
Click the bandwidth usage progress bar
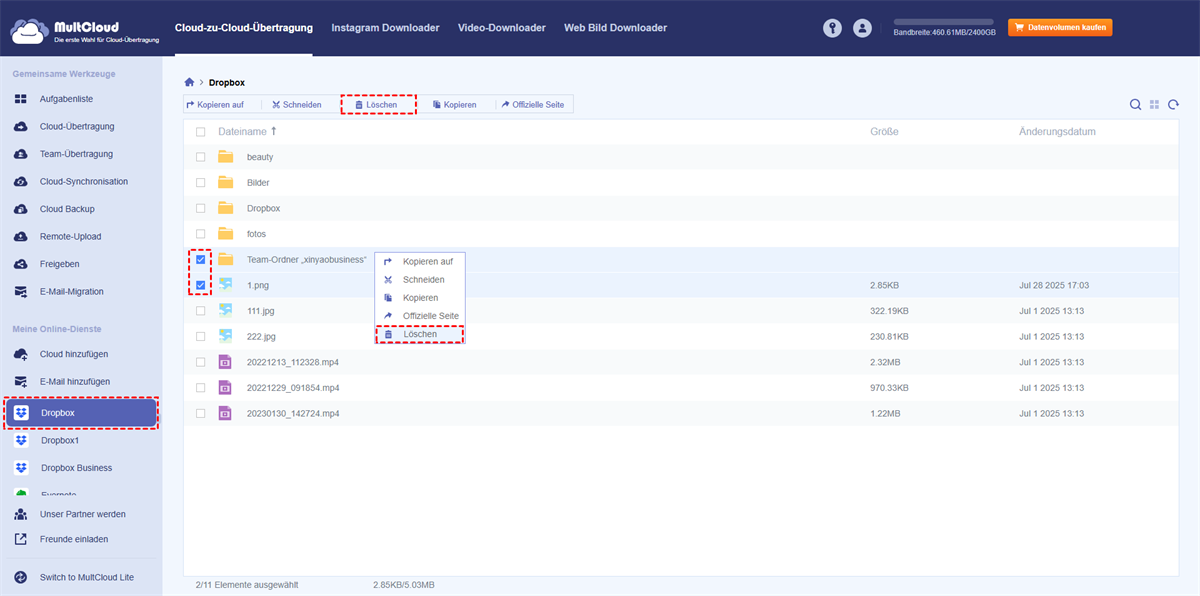tap(943, 21)
